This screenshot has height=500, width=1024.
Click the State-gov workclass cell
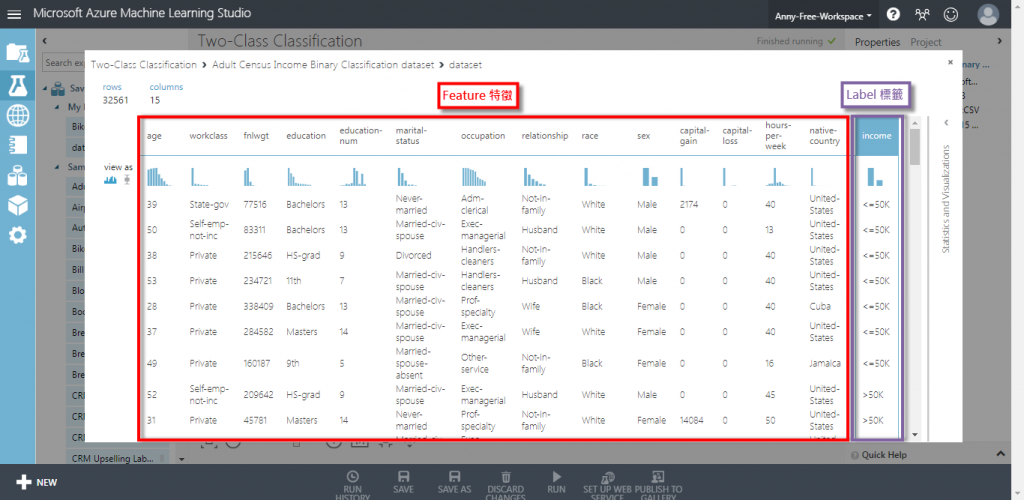pyautogui.click(x=208, y=204)
